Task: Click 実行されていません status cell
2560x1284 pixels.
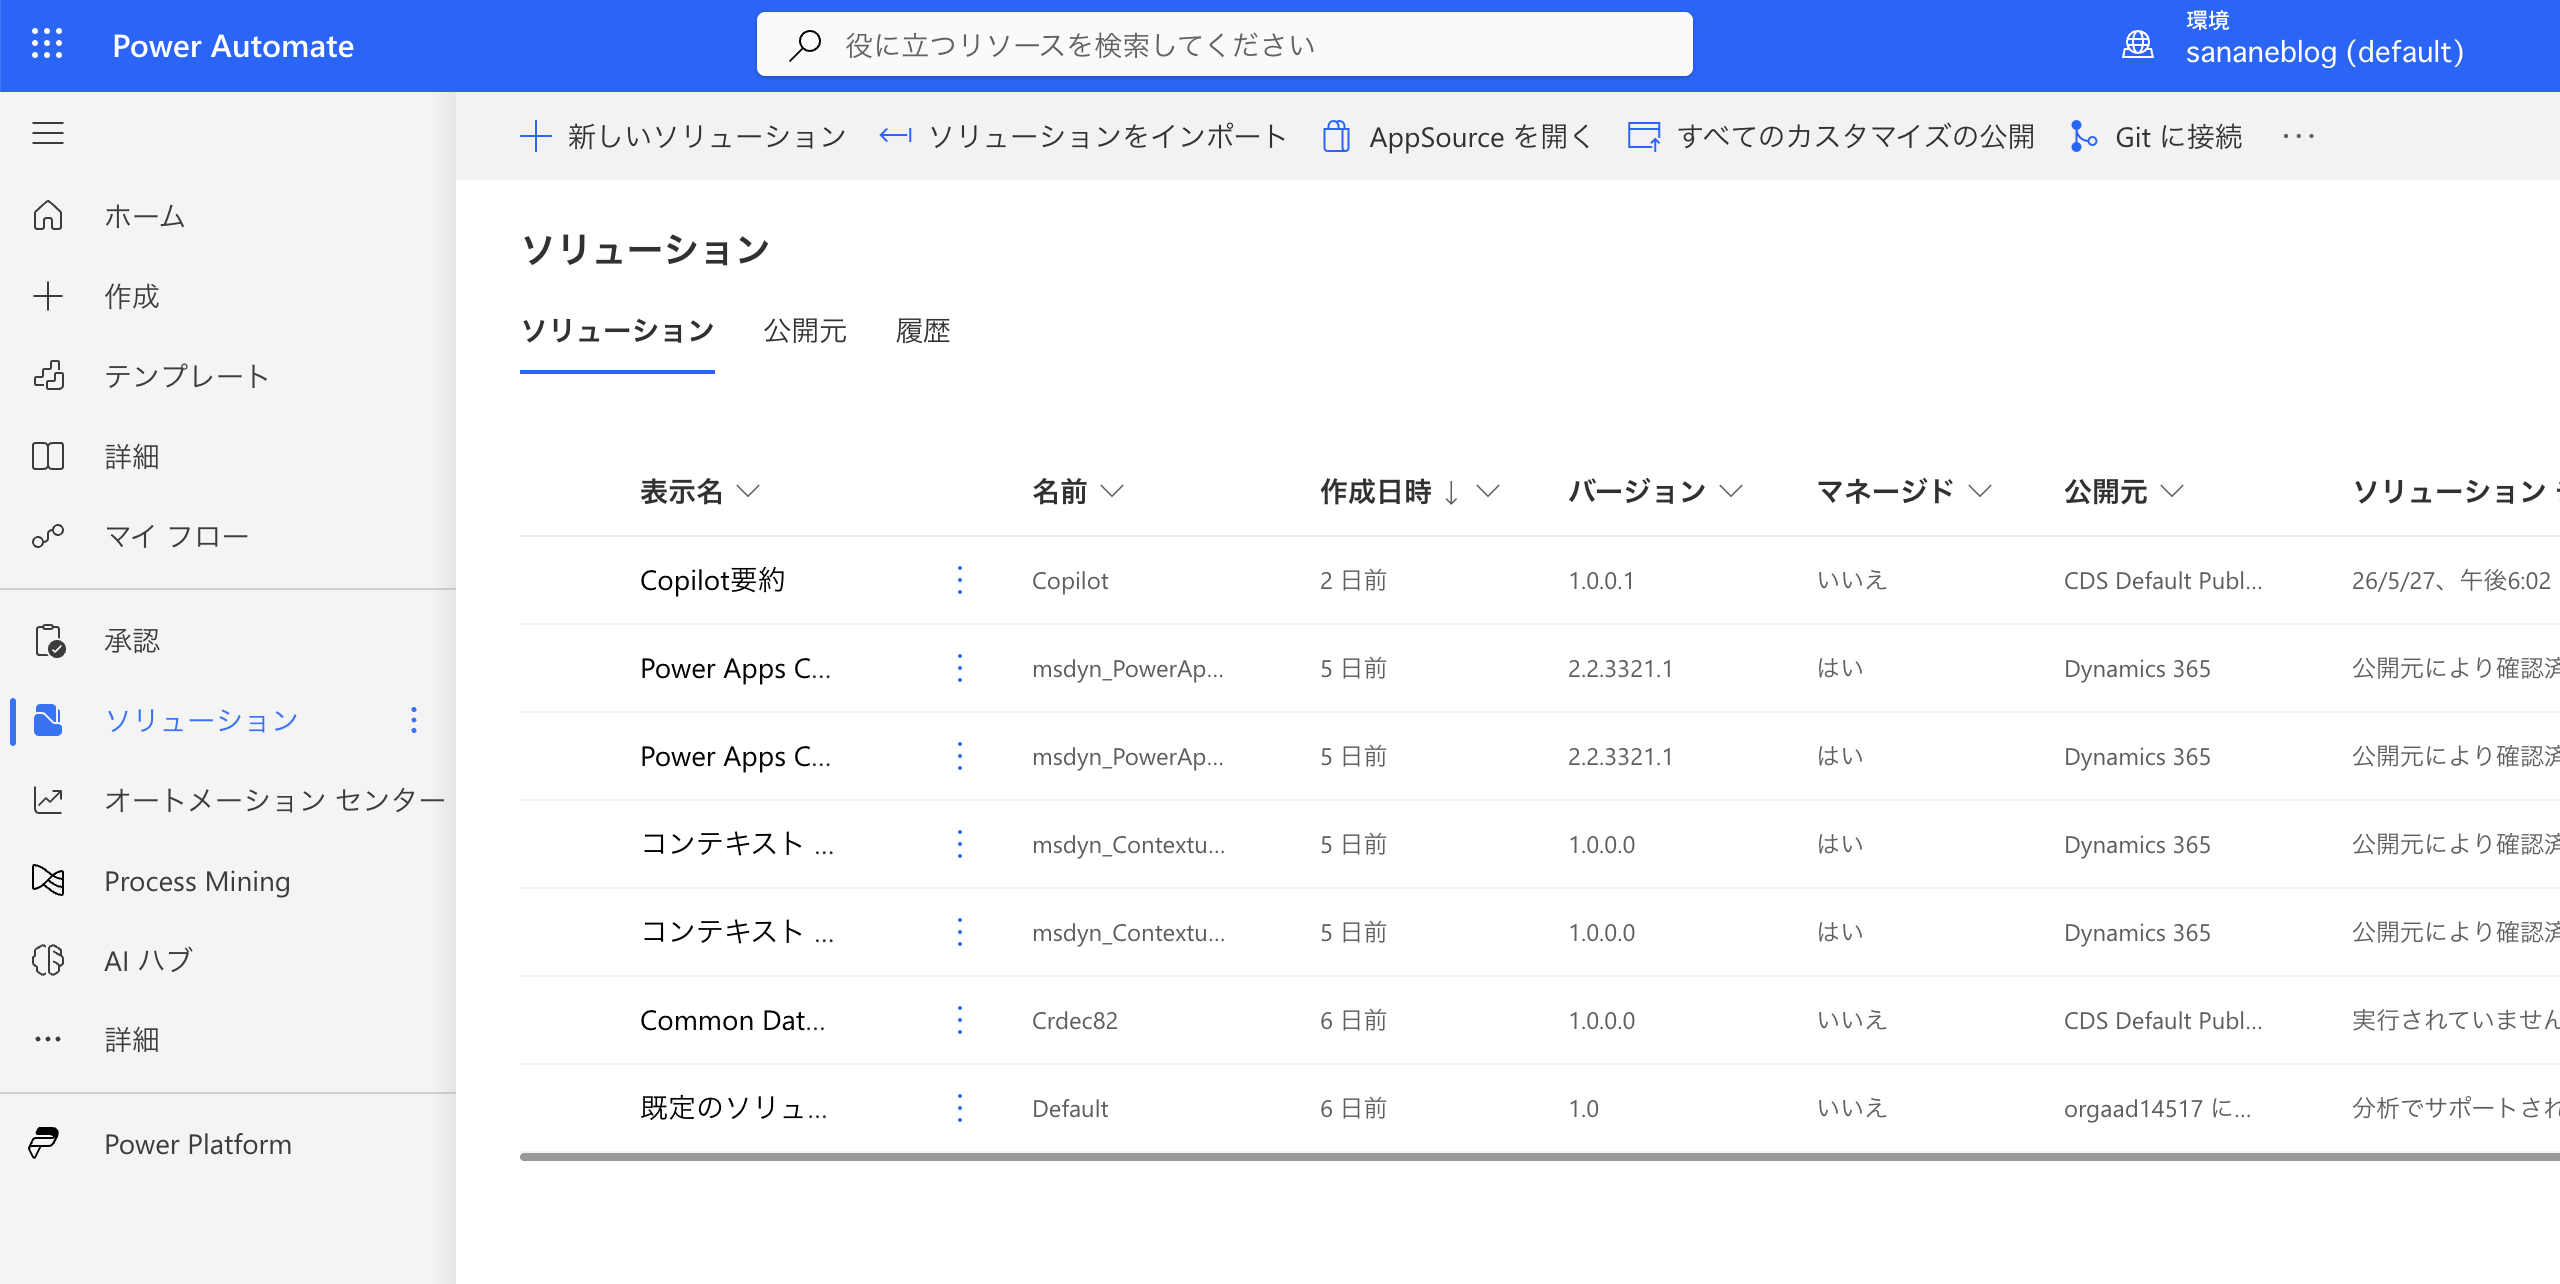Action: click(2455, 1020)
